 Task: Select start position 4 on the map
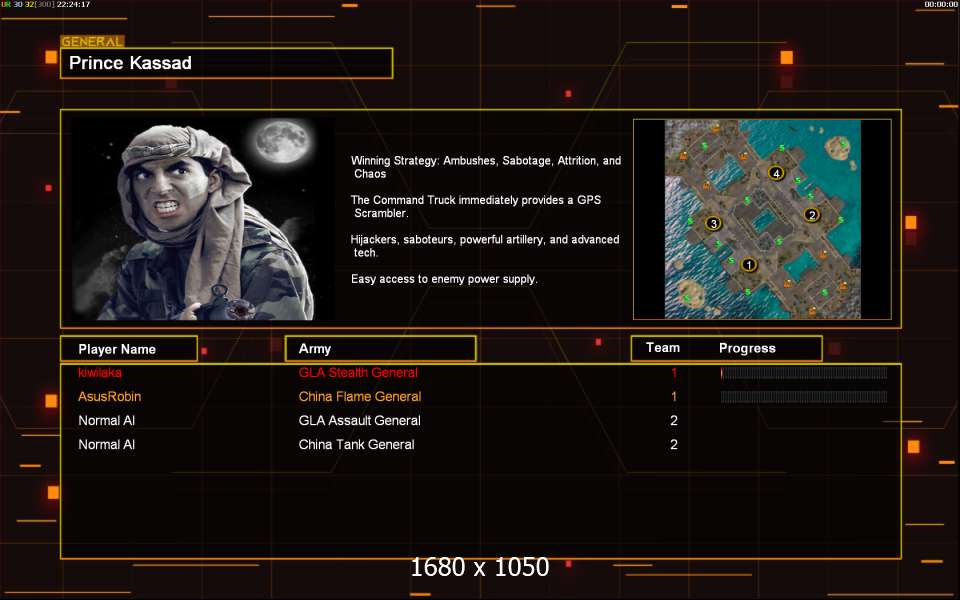[776, 173]
